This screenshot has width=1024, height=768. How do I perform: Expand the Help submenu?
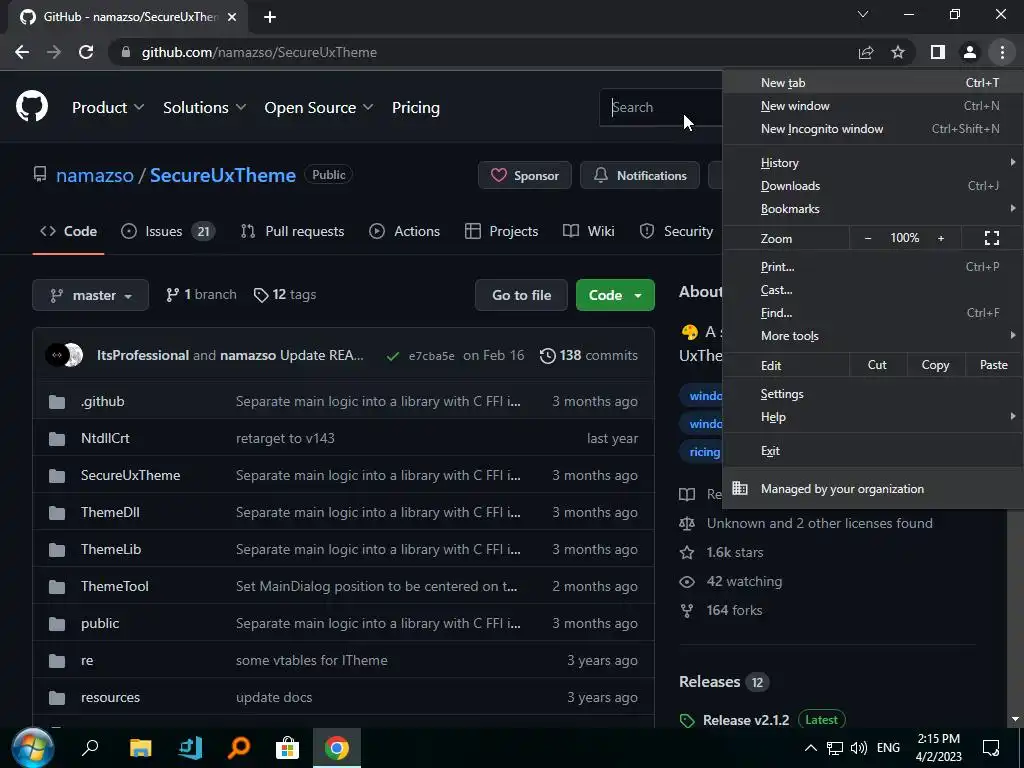click(x=873, y=417)
